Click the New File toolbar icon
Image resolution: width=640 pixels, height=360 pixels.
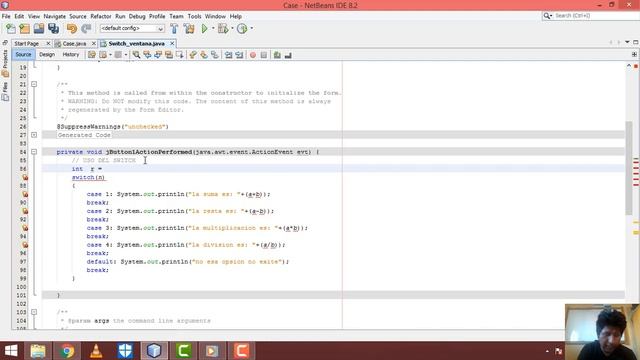(11, 29)
